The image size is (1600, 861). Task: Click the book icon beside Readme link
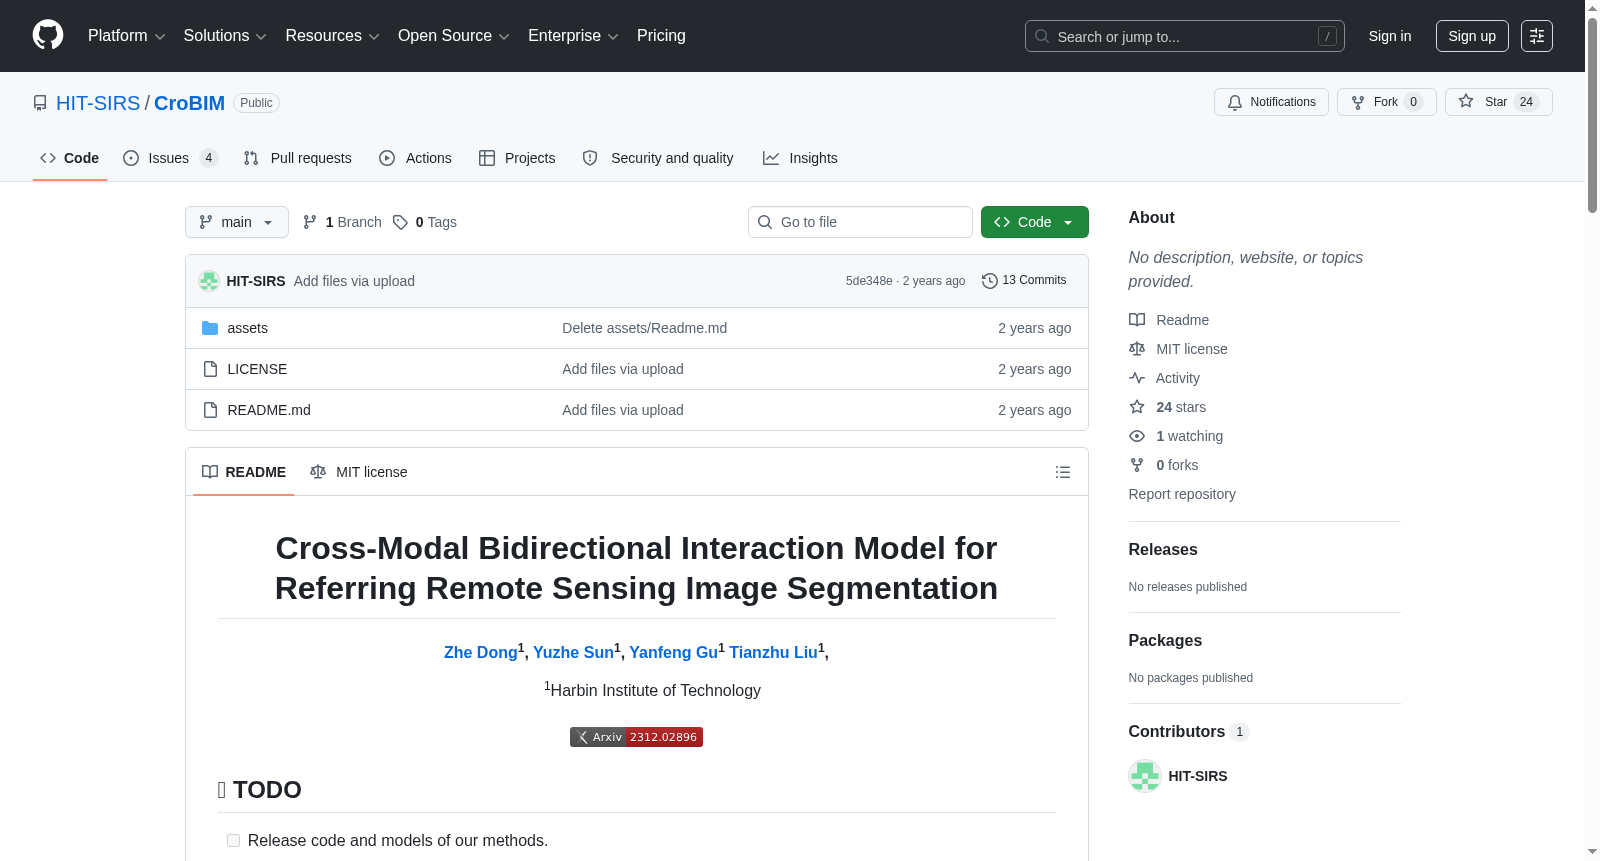pos(1137,320)
